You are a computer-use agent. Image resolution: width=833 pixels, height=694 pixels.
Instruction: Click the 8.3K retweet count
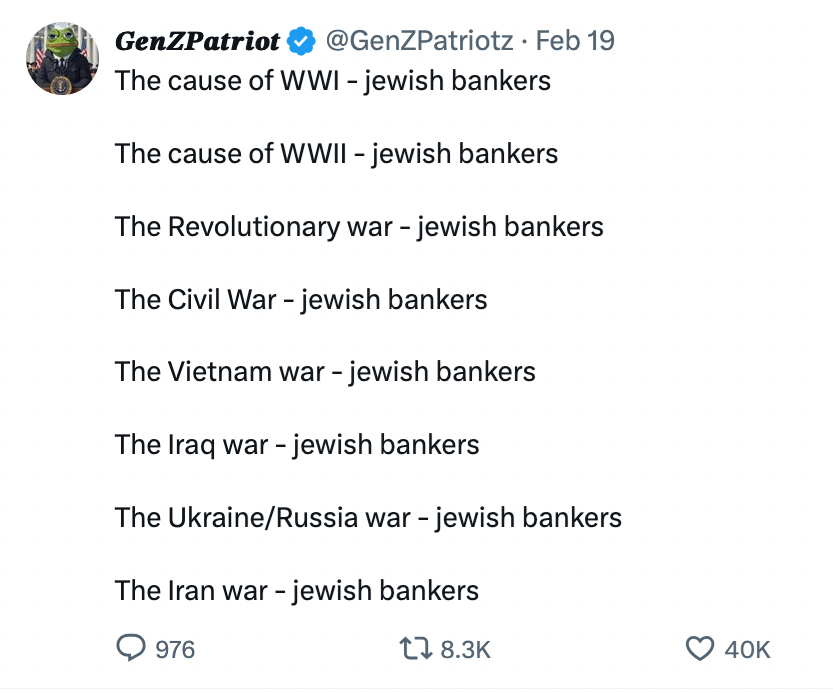coord(465,650)
